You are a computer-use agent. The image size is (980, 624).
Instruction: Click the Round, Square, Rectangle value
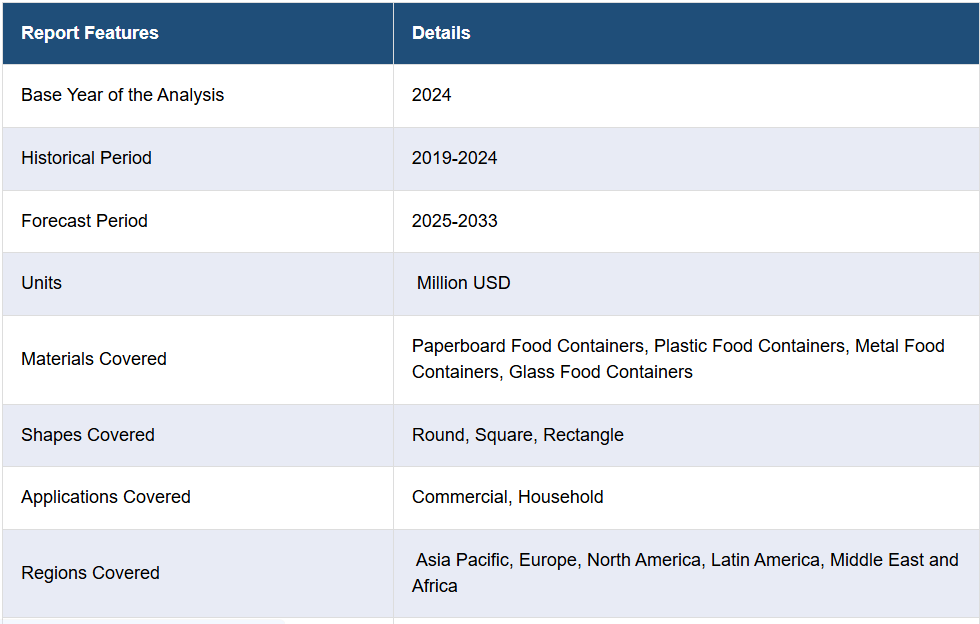517,435
